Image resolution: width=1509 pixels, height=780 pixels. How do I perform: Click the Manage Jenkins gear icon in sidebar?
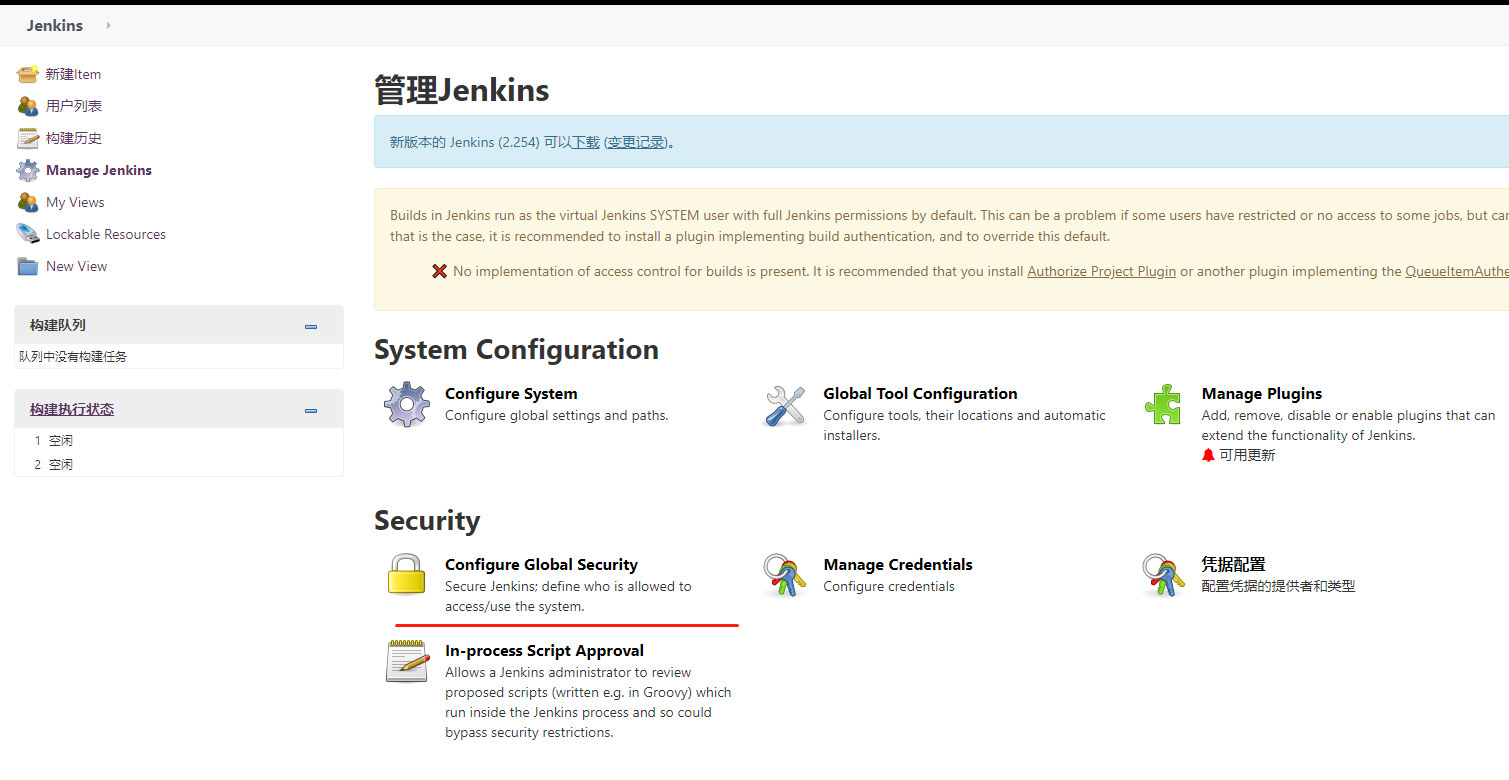click(x=28, y=170)
